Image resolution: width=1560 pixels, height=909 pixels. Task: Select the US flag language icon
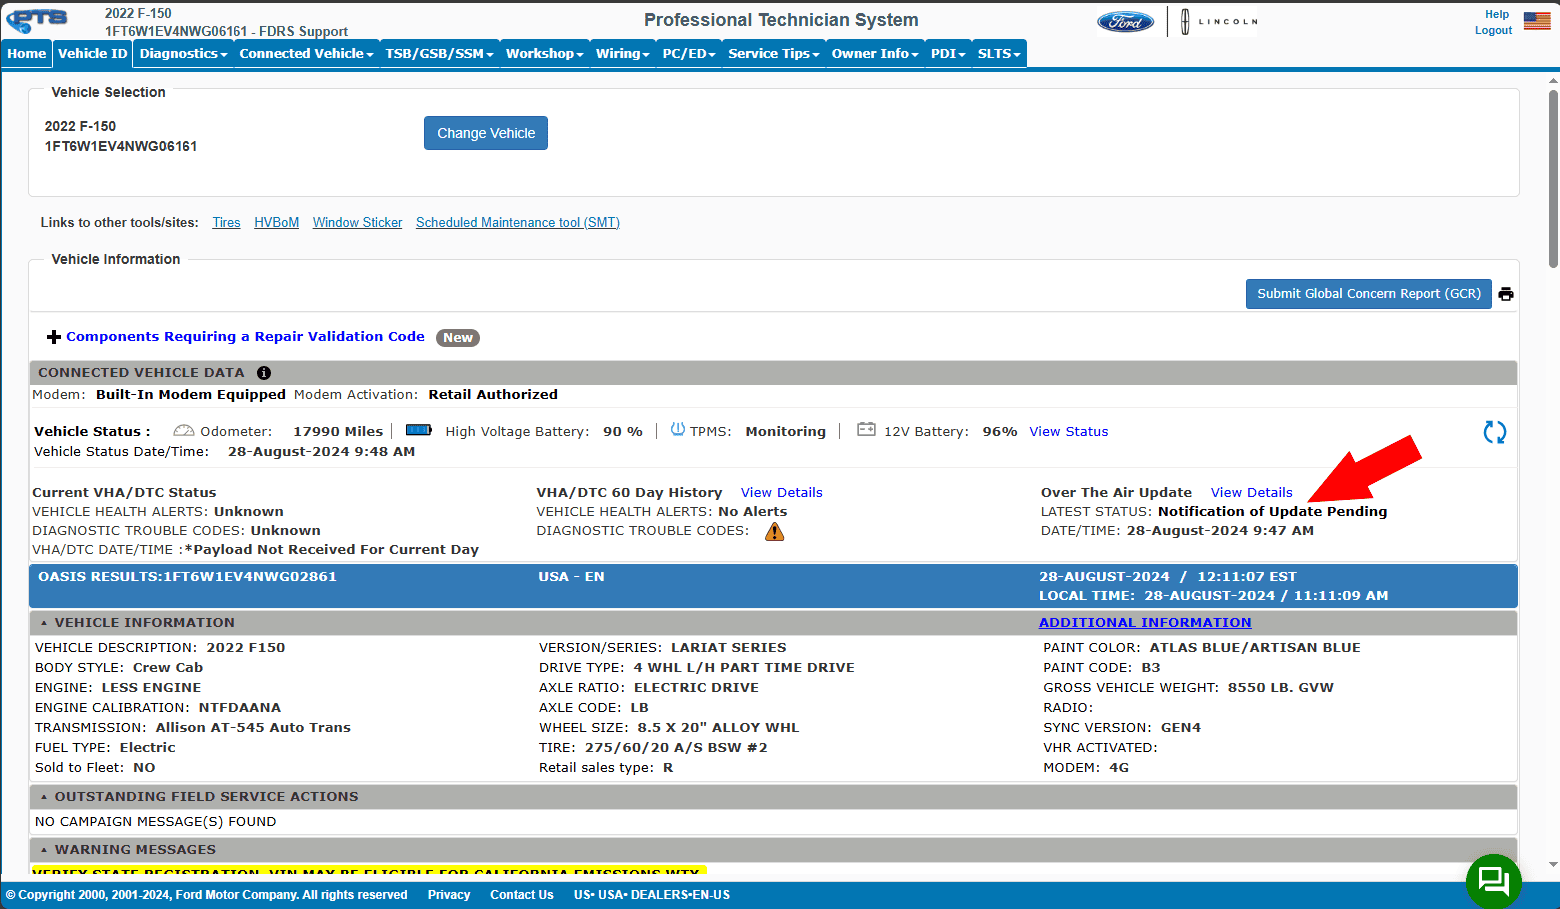pos(1537,21)
